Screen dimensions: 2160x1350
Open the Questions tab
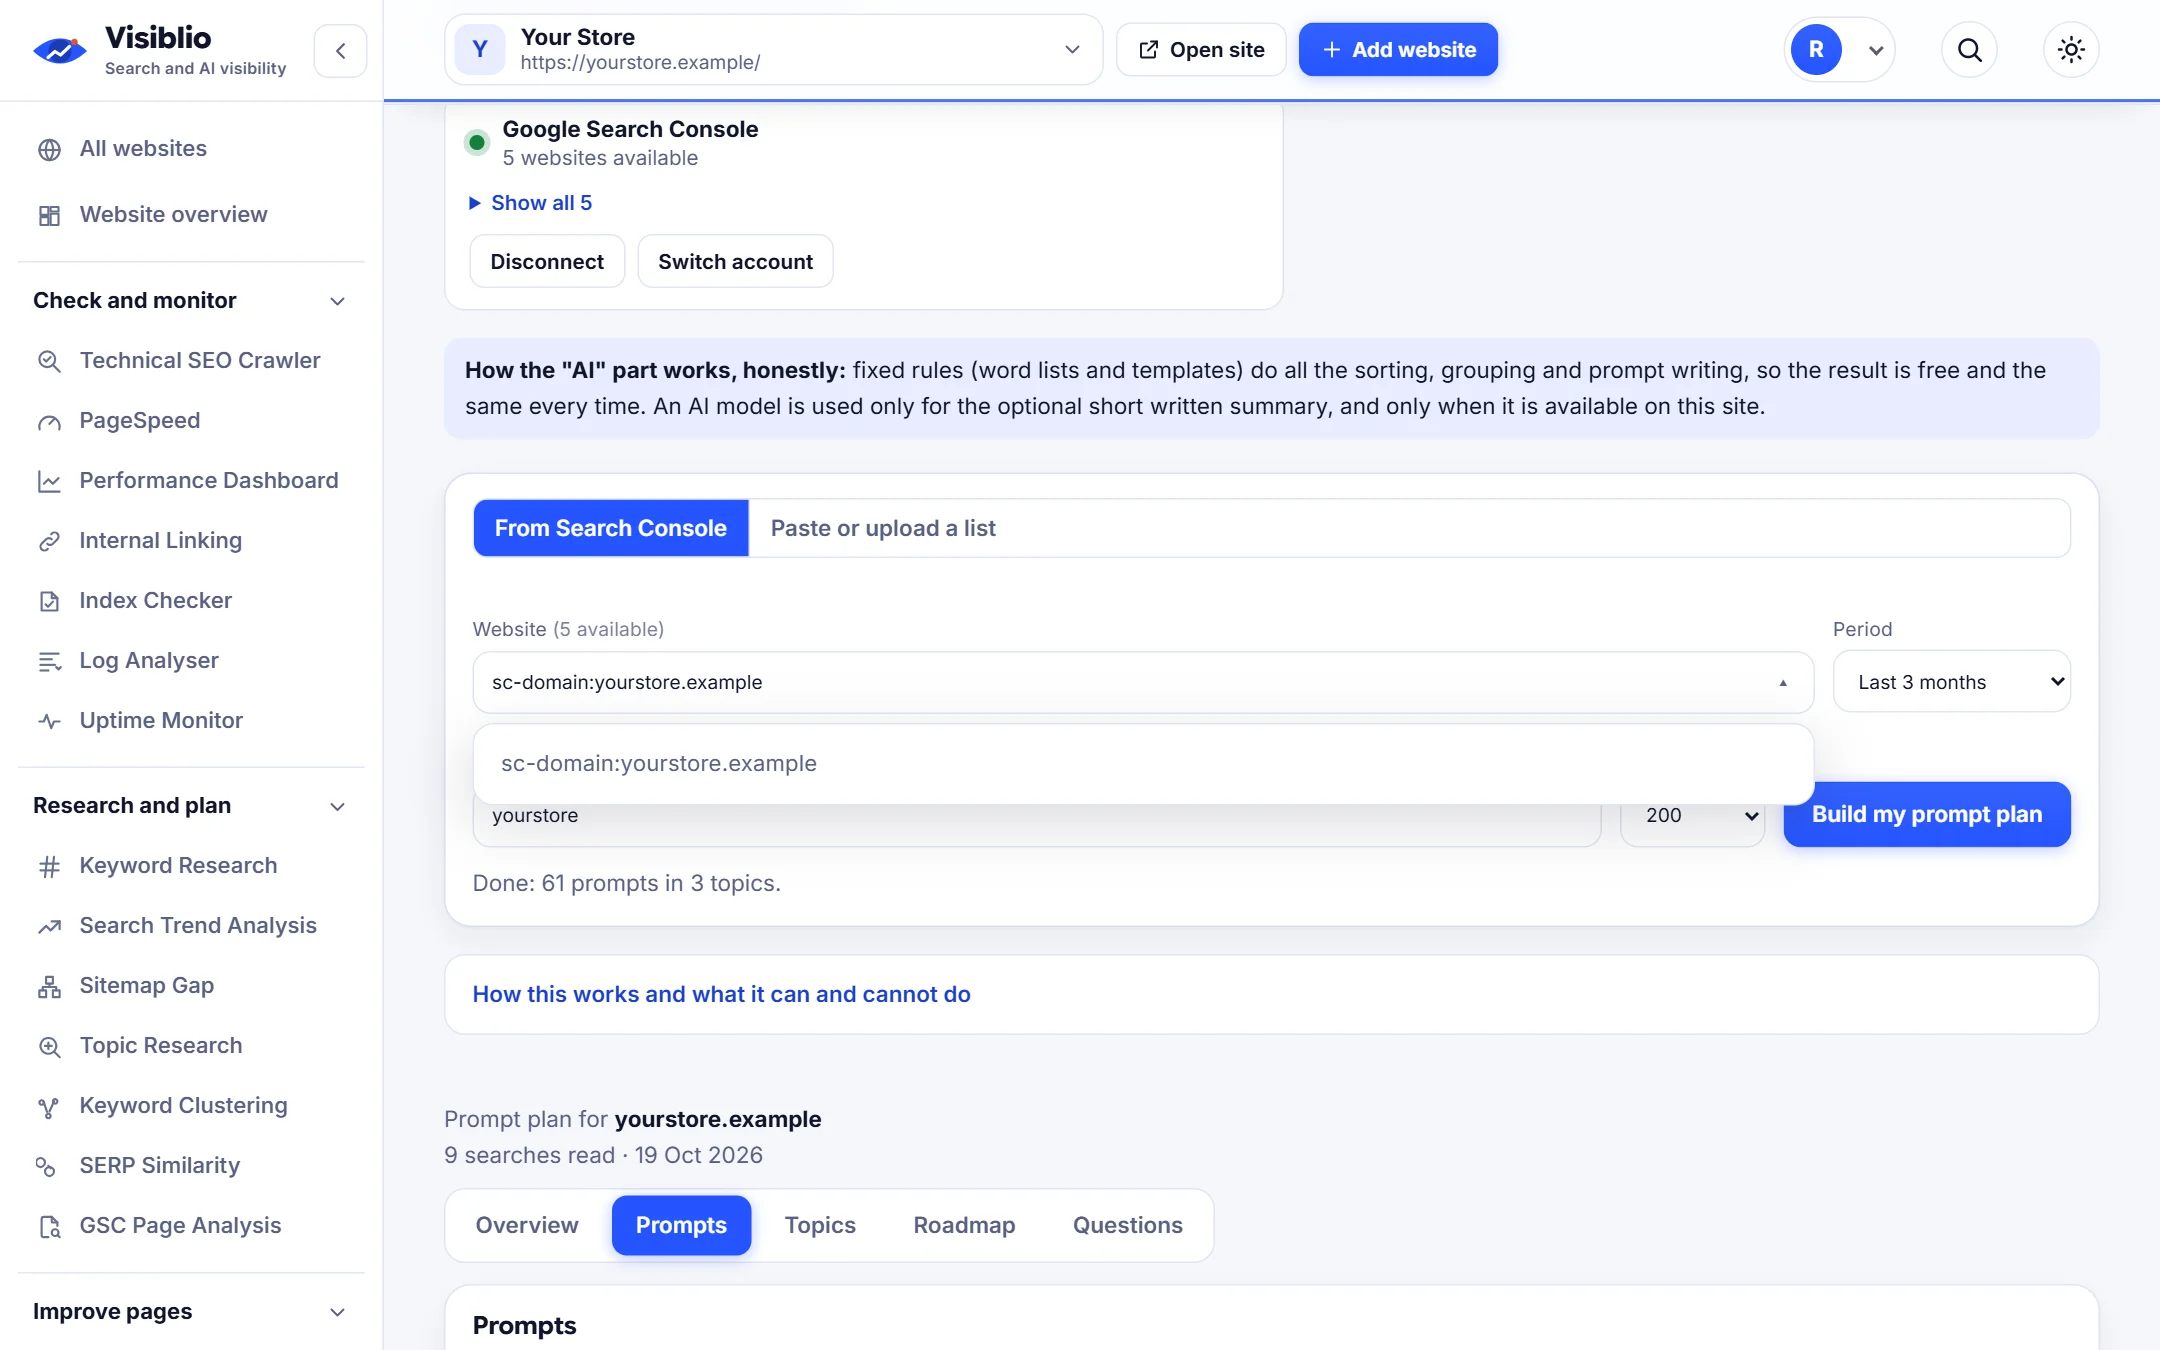tap(1128, 1226)
